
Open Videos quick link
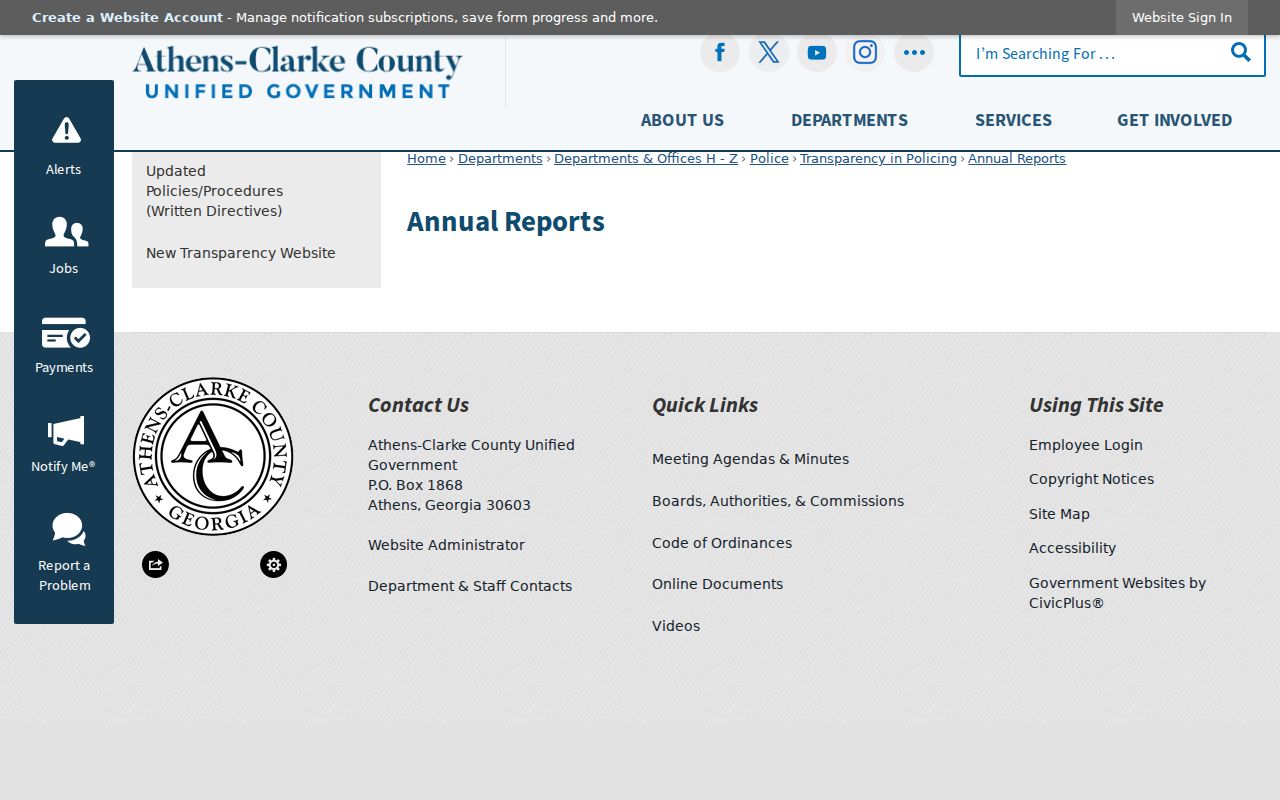point(676,626)
